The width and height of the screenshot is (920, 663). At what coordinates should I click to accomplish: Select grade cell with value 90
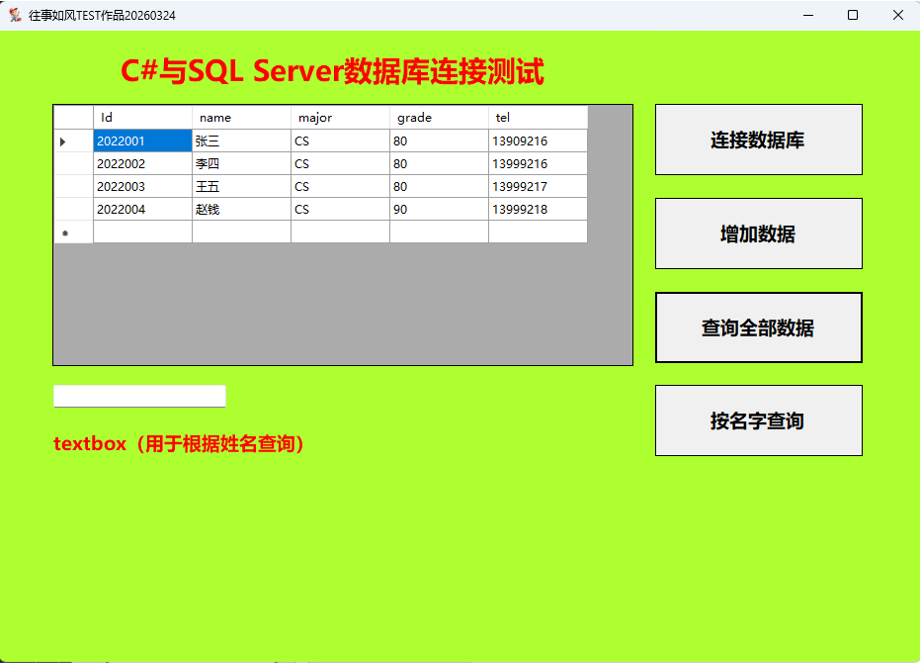coord(439,210)
